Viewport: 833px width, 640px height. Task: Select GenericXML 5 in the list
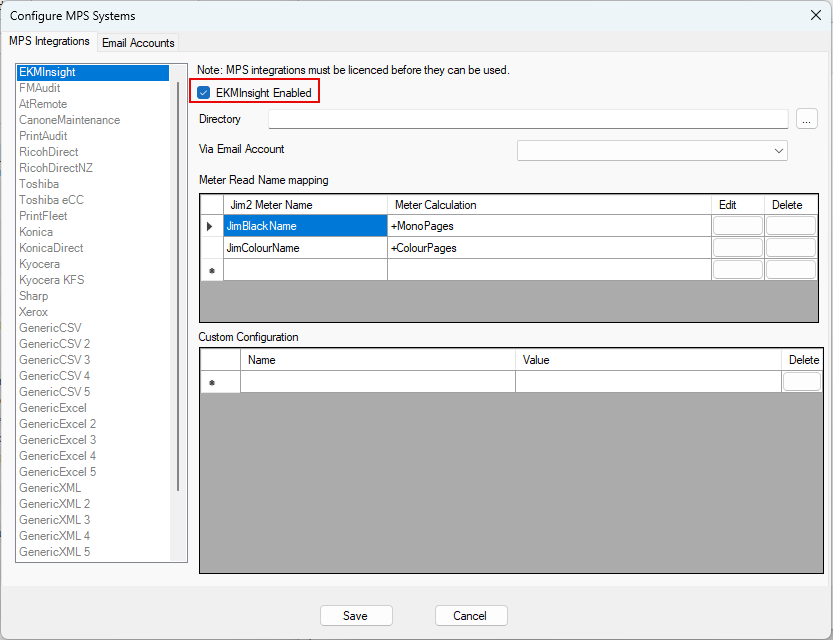point(93,552)
